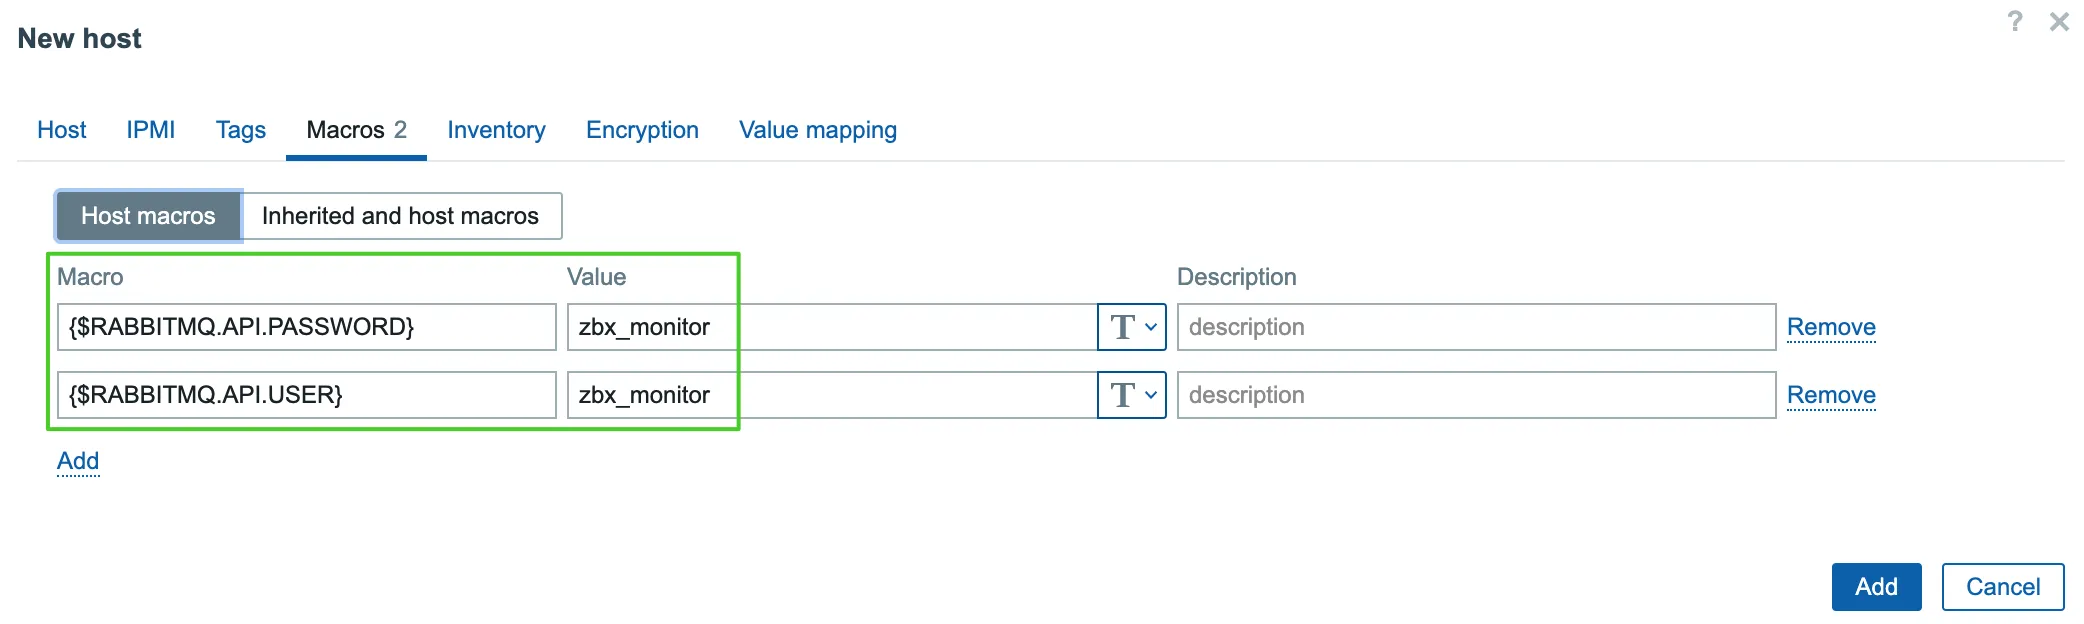Image resolution: width=2084 pixels, height=624 pixels.
Task: Switch to the IPMI tab
Action: [150, 130]
